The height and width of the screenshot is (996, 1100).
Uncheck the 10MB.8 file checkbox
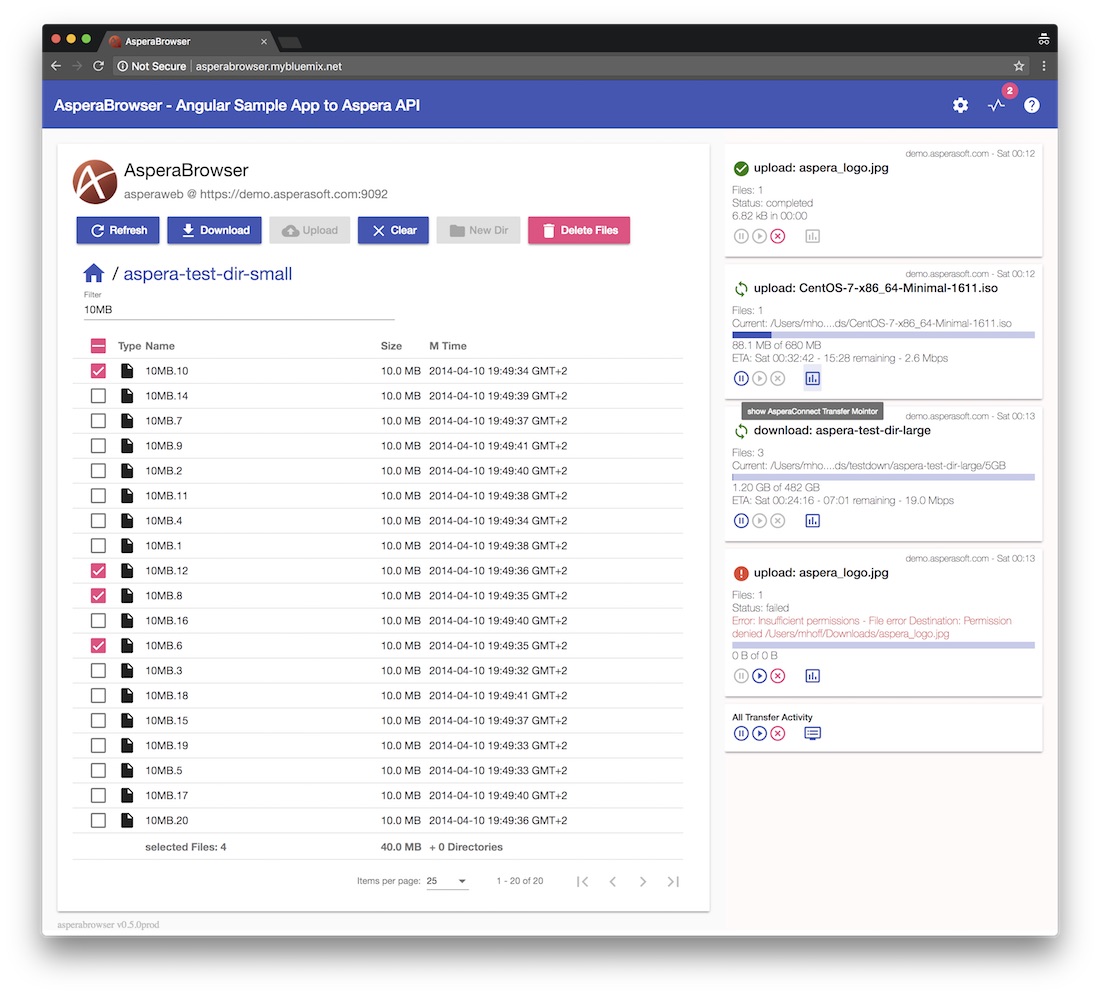98,595
